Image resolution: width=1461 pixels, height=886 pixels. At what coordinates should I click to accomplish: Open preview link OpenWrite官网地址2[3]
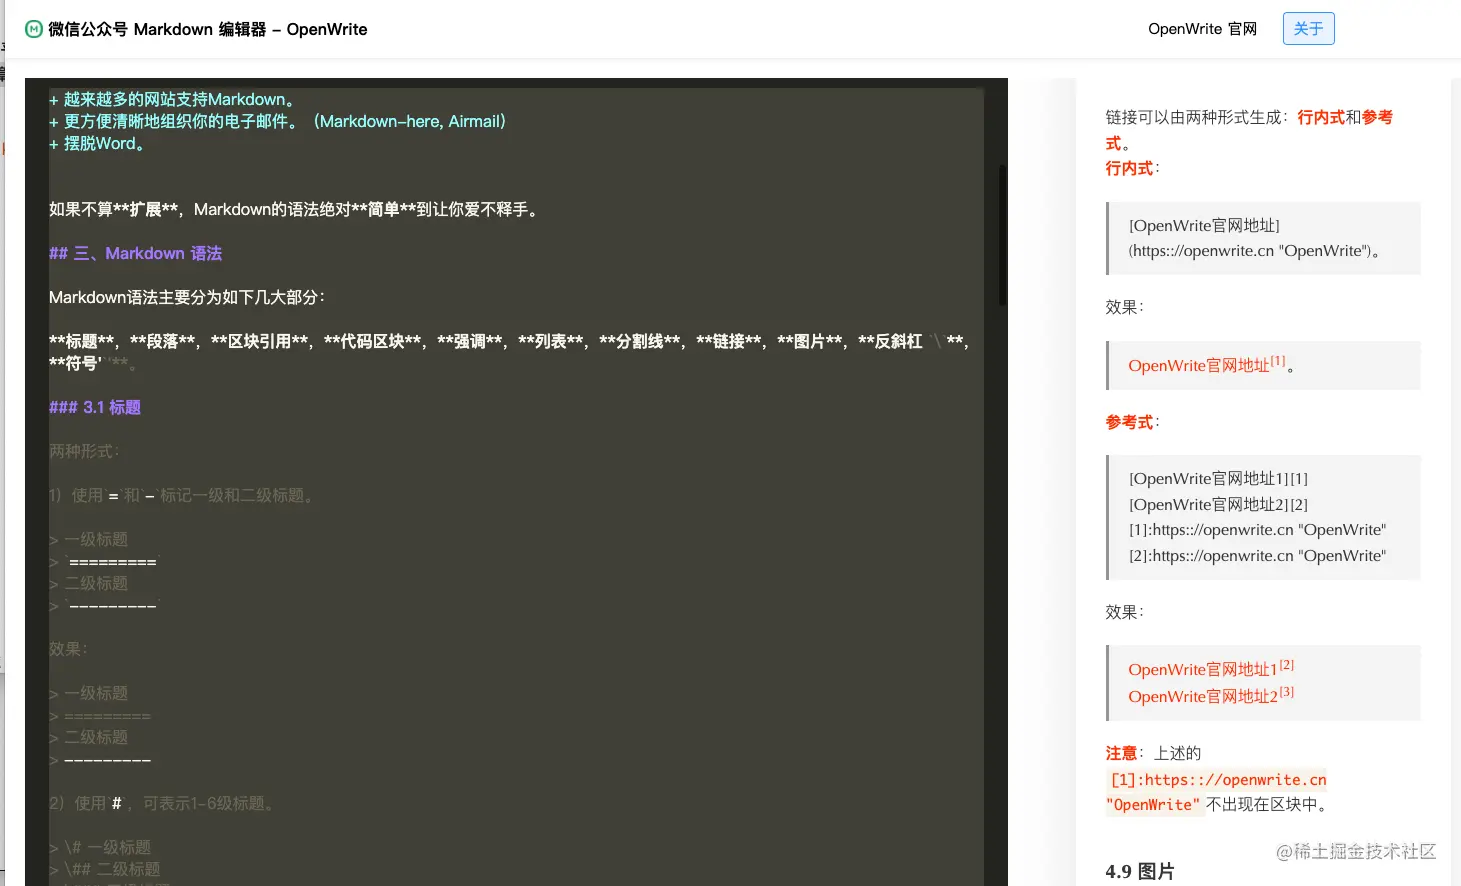click(1211, 696)
